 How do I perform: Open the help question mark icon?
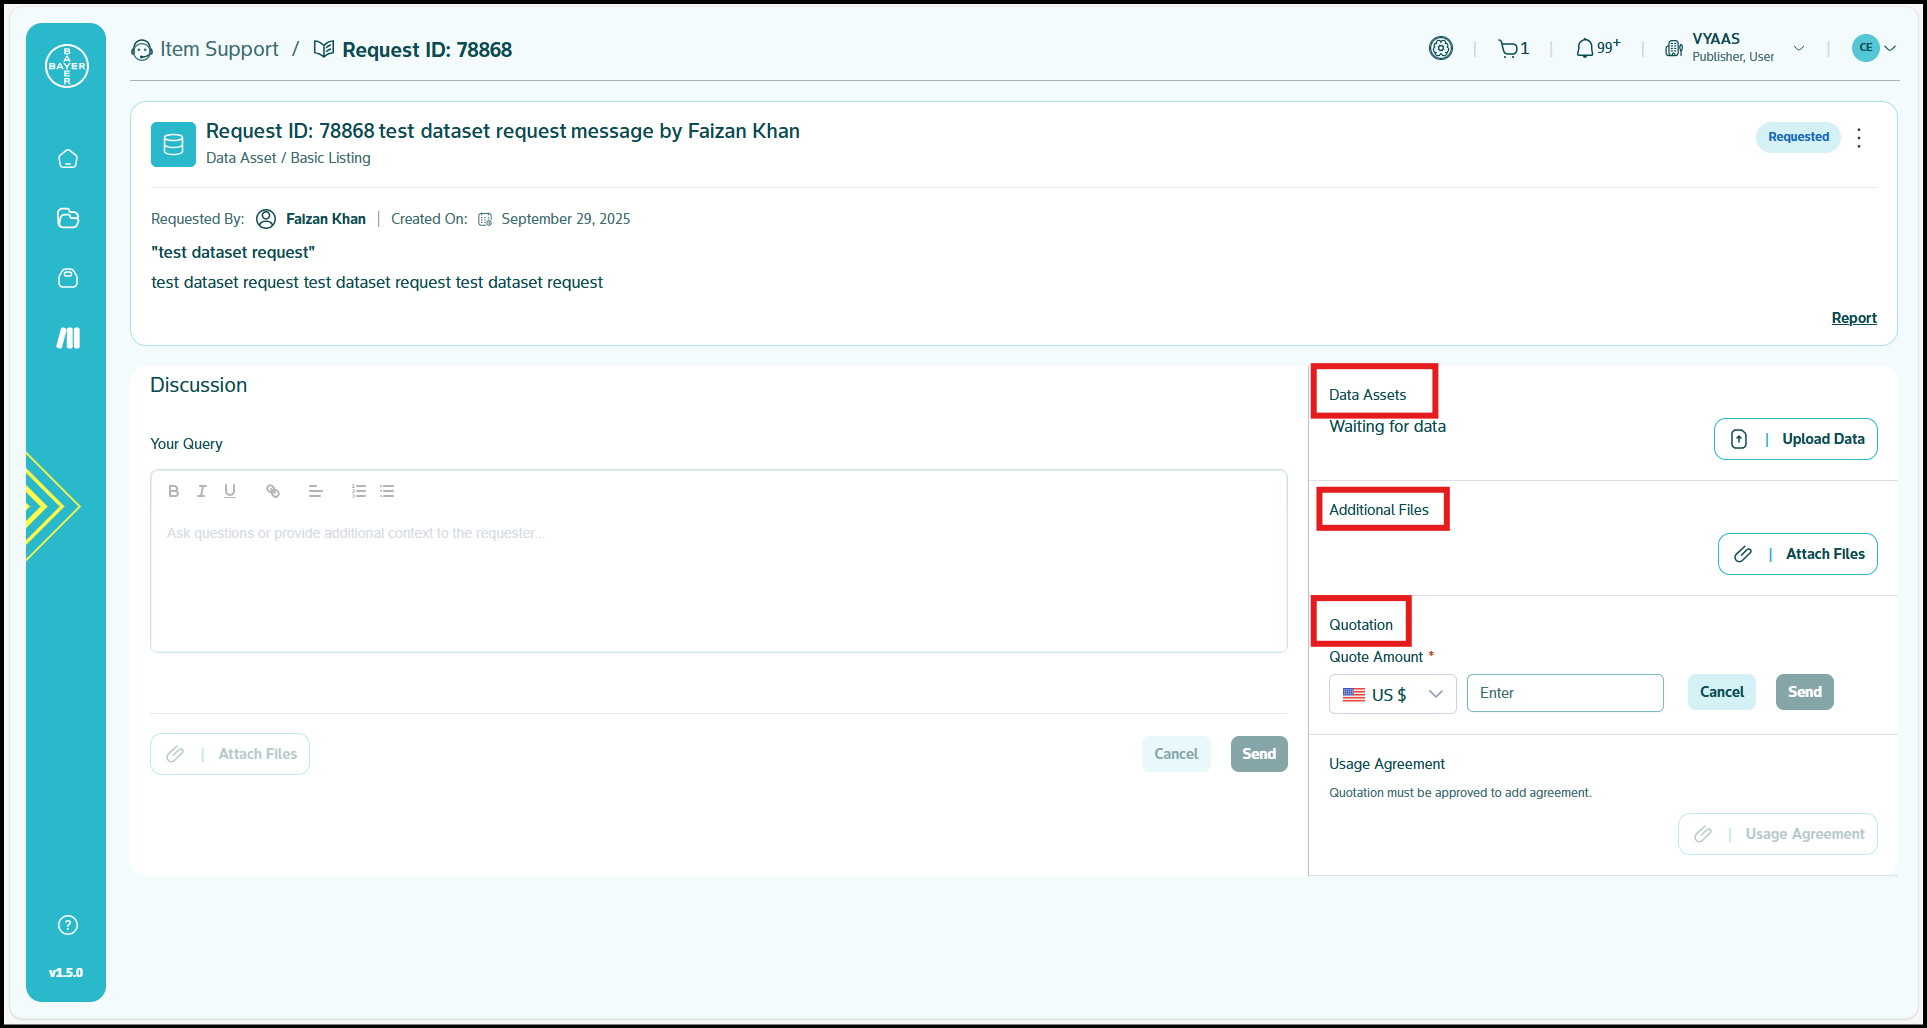pos(68,925)
